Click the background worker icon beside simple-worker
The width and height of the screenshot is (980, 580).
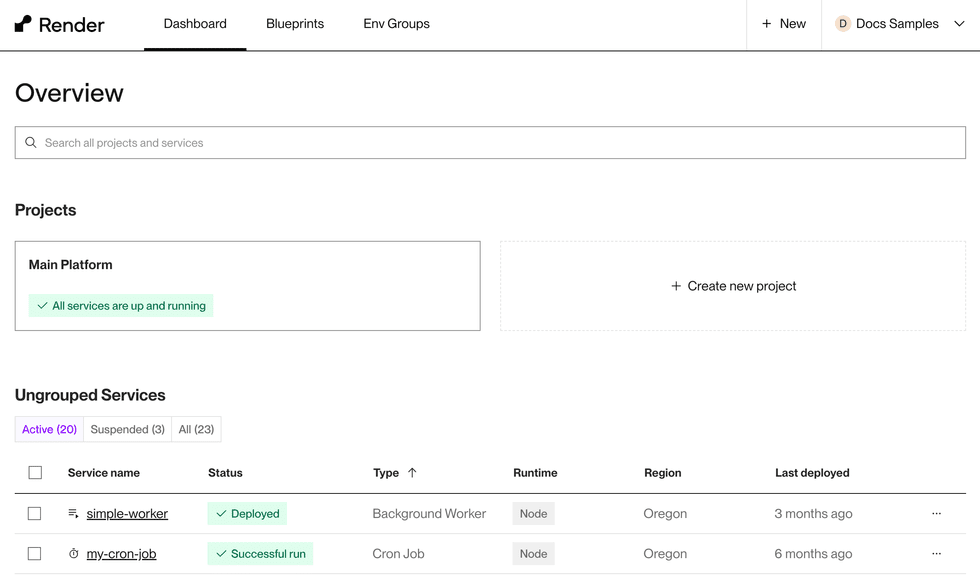[73, 513]
